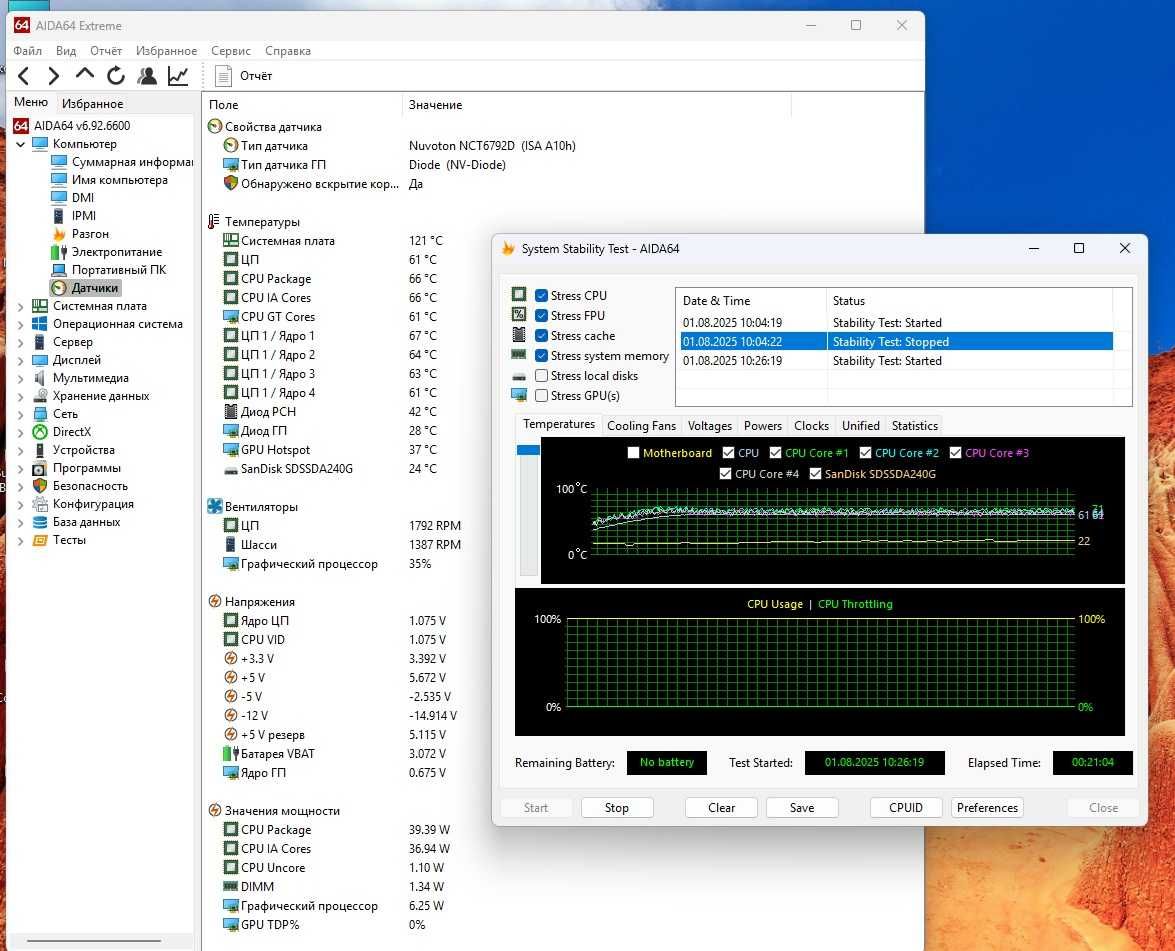This screenshot has width=1175, height=951.
Task: Open CPUID from stability test window
Action: (906, 807)
